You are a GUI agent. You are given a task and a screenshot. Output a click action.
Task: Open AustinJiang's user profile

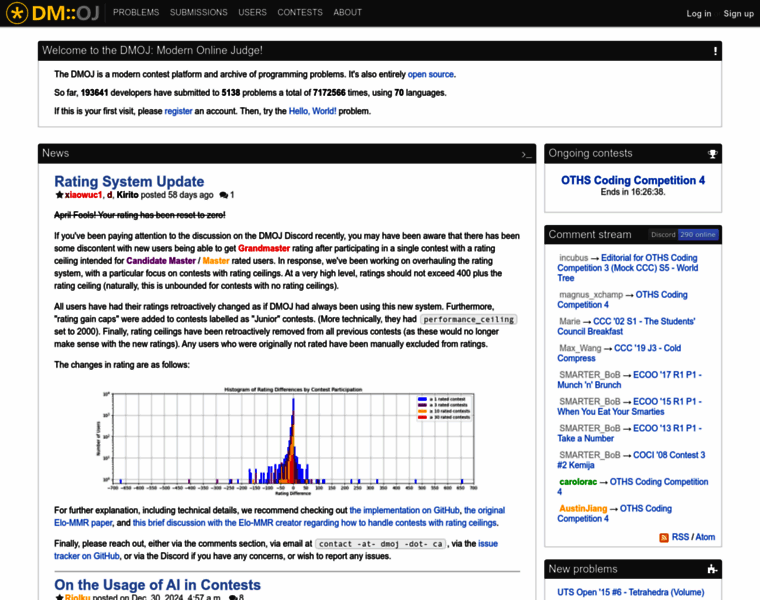583,508
